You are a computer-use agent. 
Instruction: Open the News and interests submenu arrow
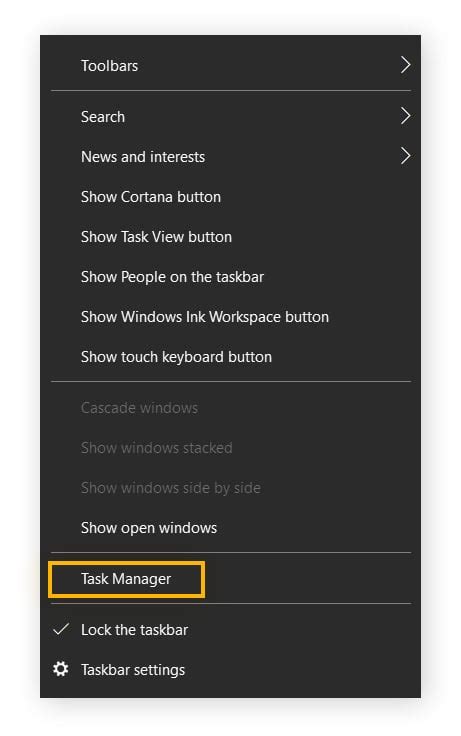405,155
